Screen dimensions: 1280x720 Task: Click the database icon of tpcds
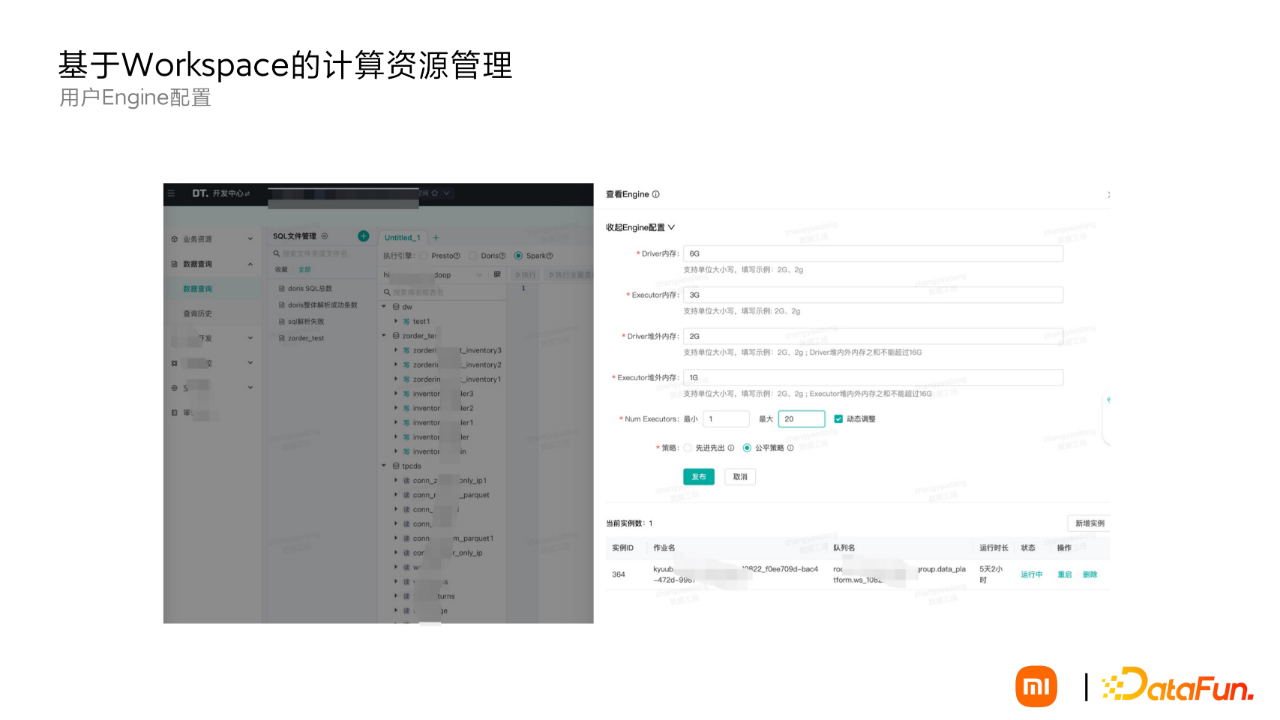point(396,466)
